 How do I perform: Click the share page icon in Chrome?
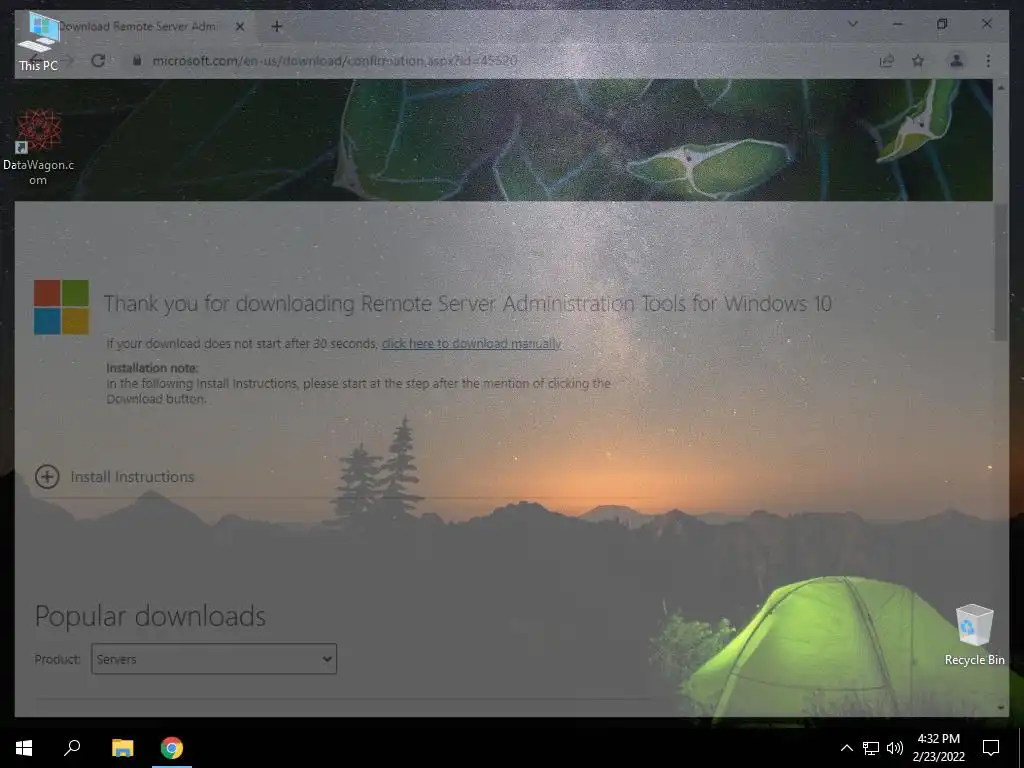pyautogui.click(x=886, y=61)
